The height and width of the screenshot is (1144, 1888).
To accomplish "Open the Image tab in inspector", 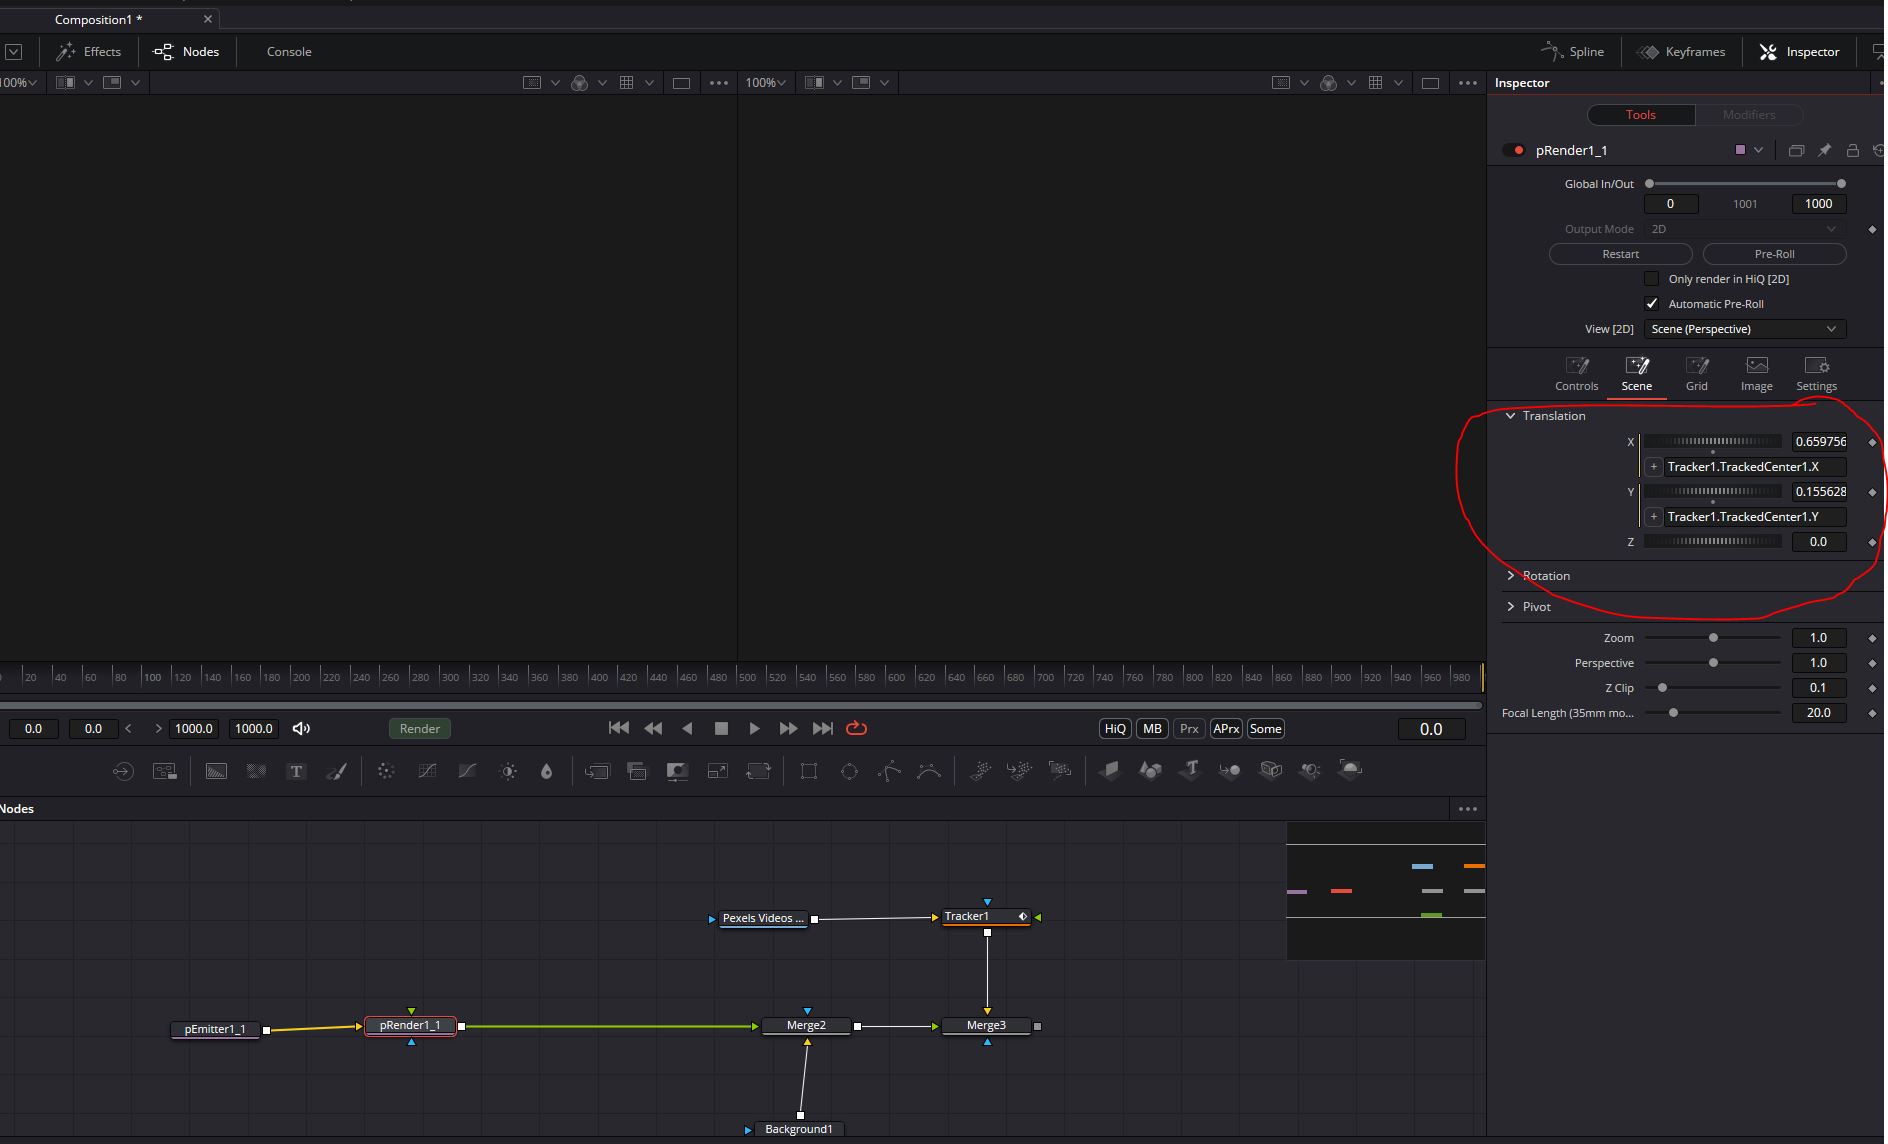I will tap(1757, 374).
